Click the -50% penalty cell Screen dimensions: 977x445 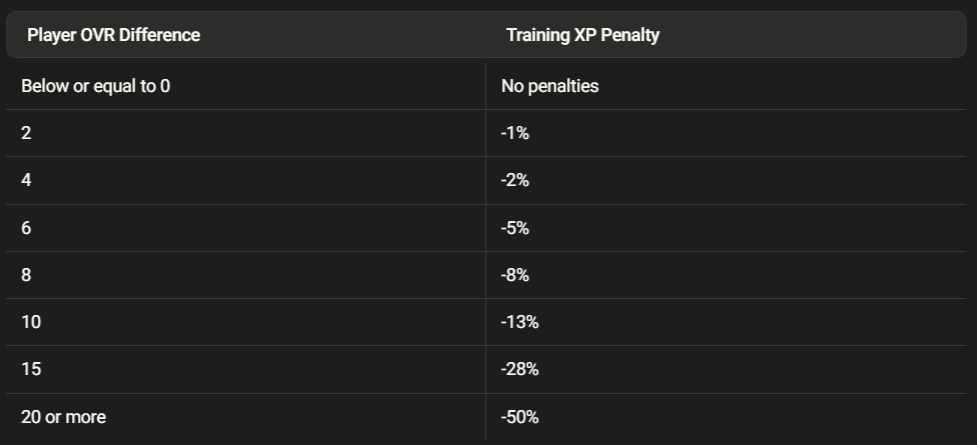pos(520,417)
